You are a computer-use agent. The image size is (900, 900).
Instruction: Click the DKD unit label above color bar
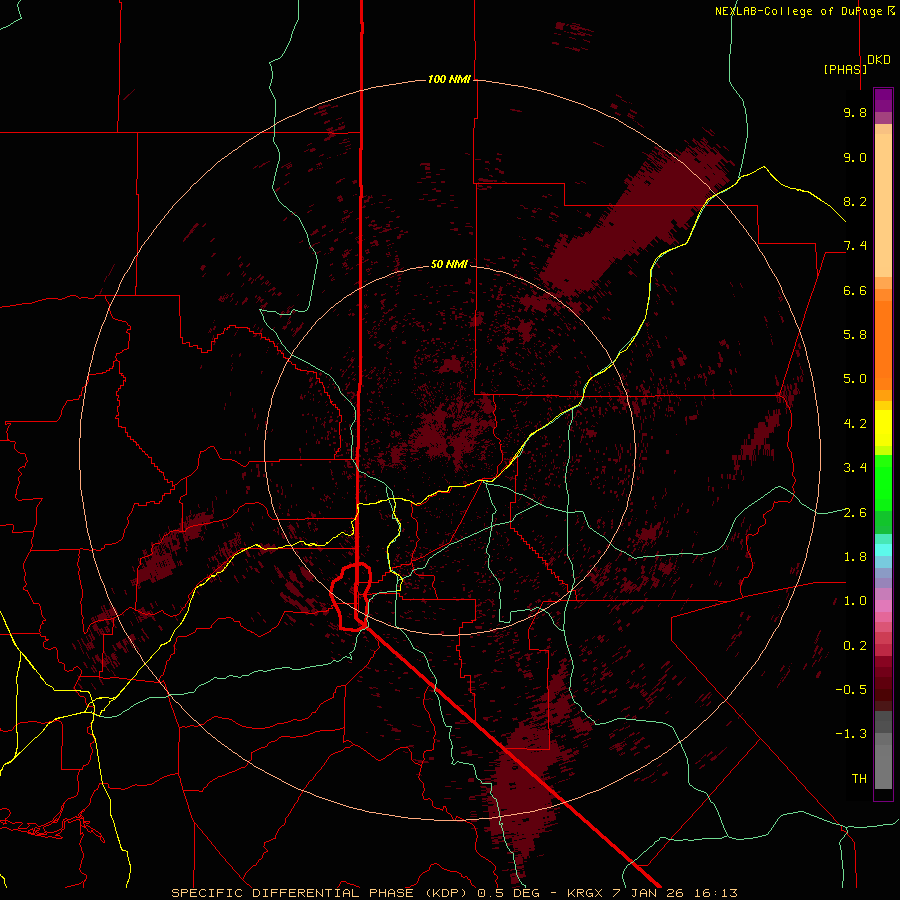point(879,60)
